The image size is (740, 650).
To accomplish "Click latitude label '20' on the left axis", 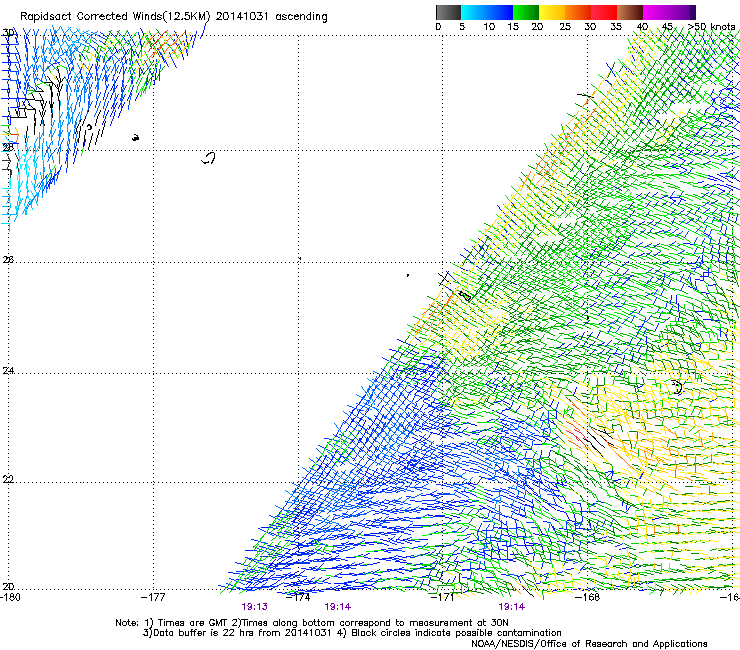I will (x=8, y=586).
